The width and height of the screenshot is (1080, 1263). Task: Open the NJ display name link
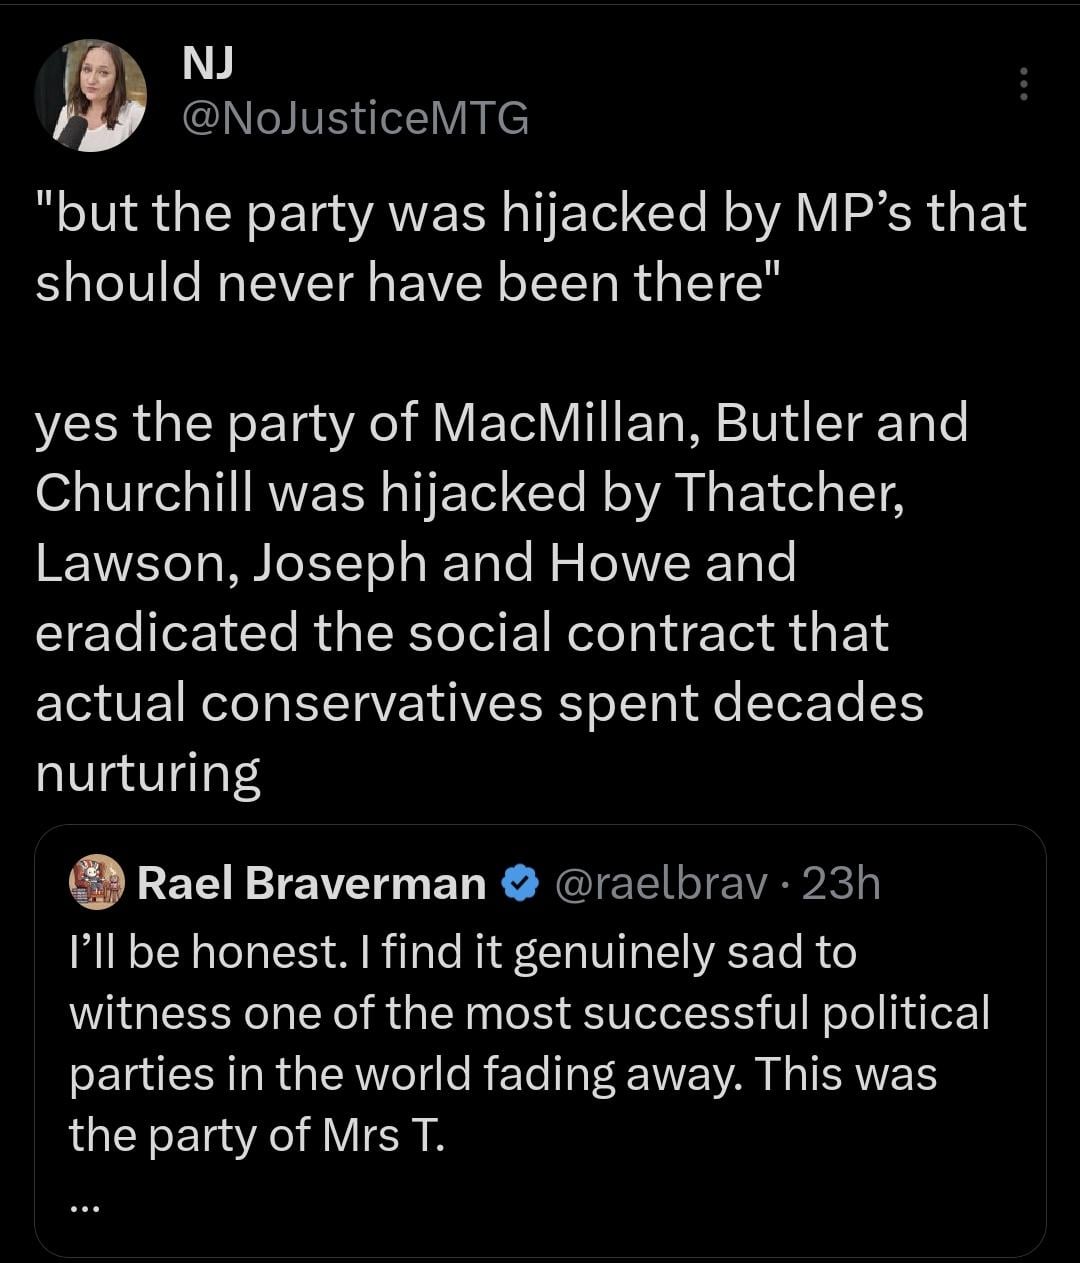click(208, 64)
